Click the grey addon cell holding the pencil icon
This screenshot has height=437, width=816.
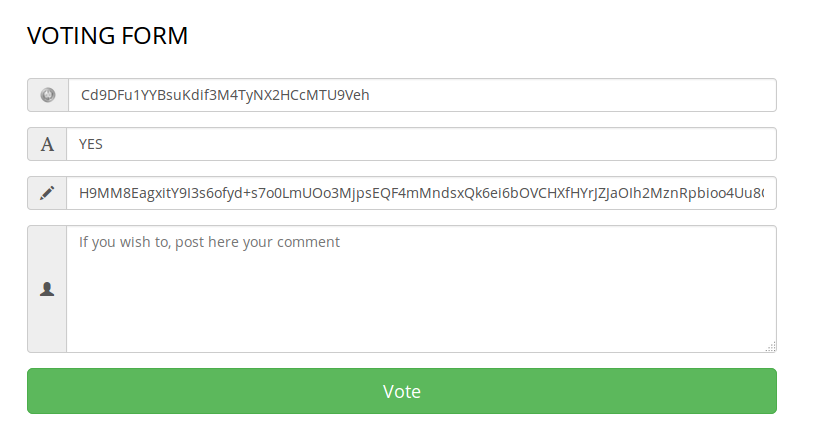tap(47, 193)
